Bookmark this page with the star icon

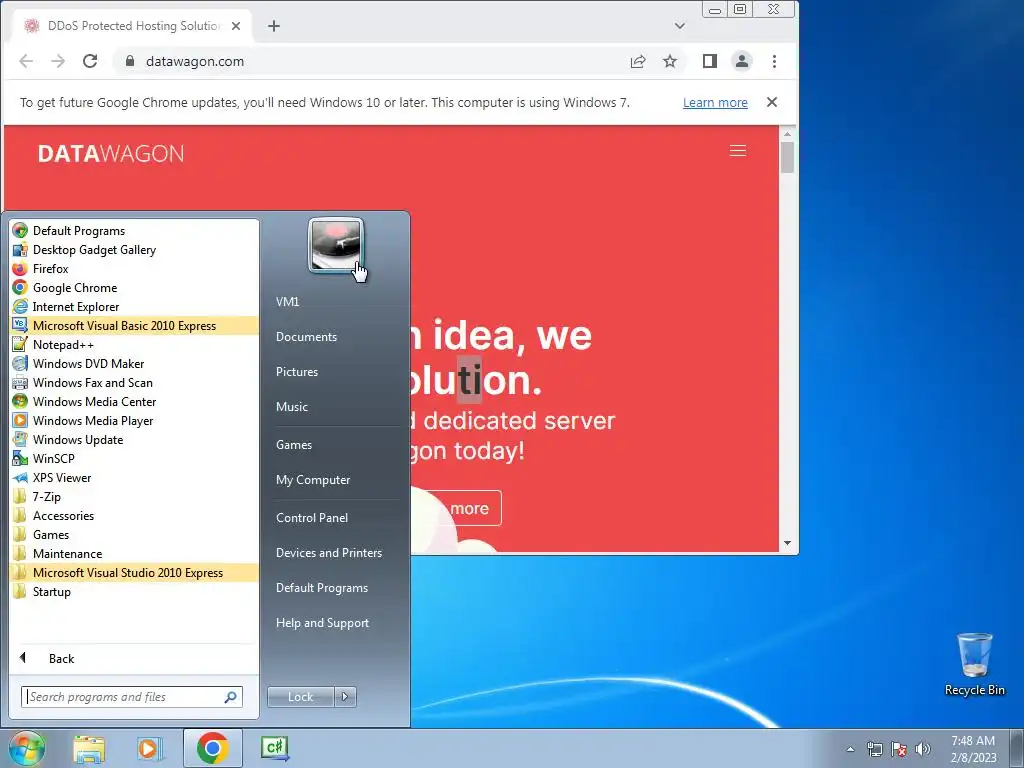(x=670, y=61)
